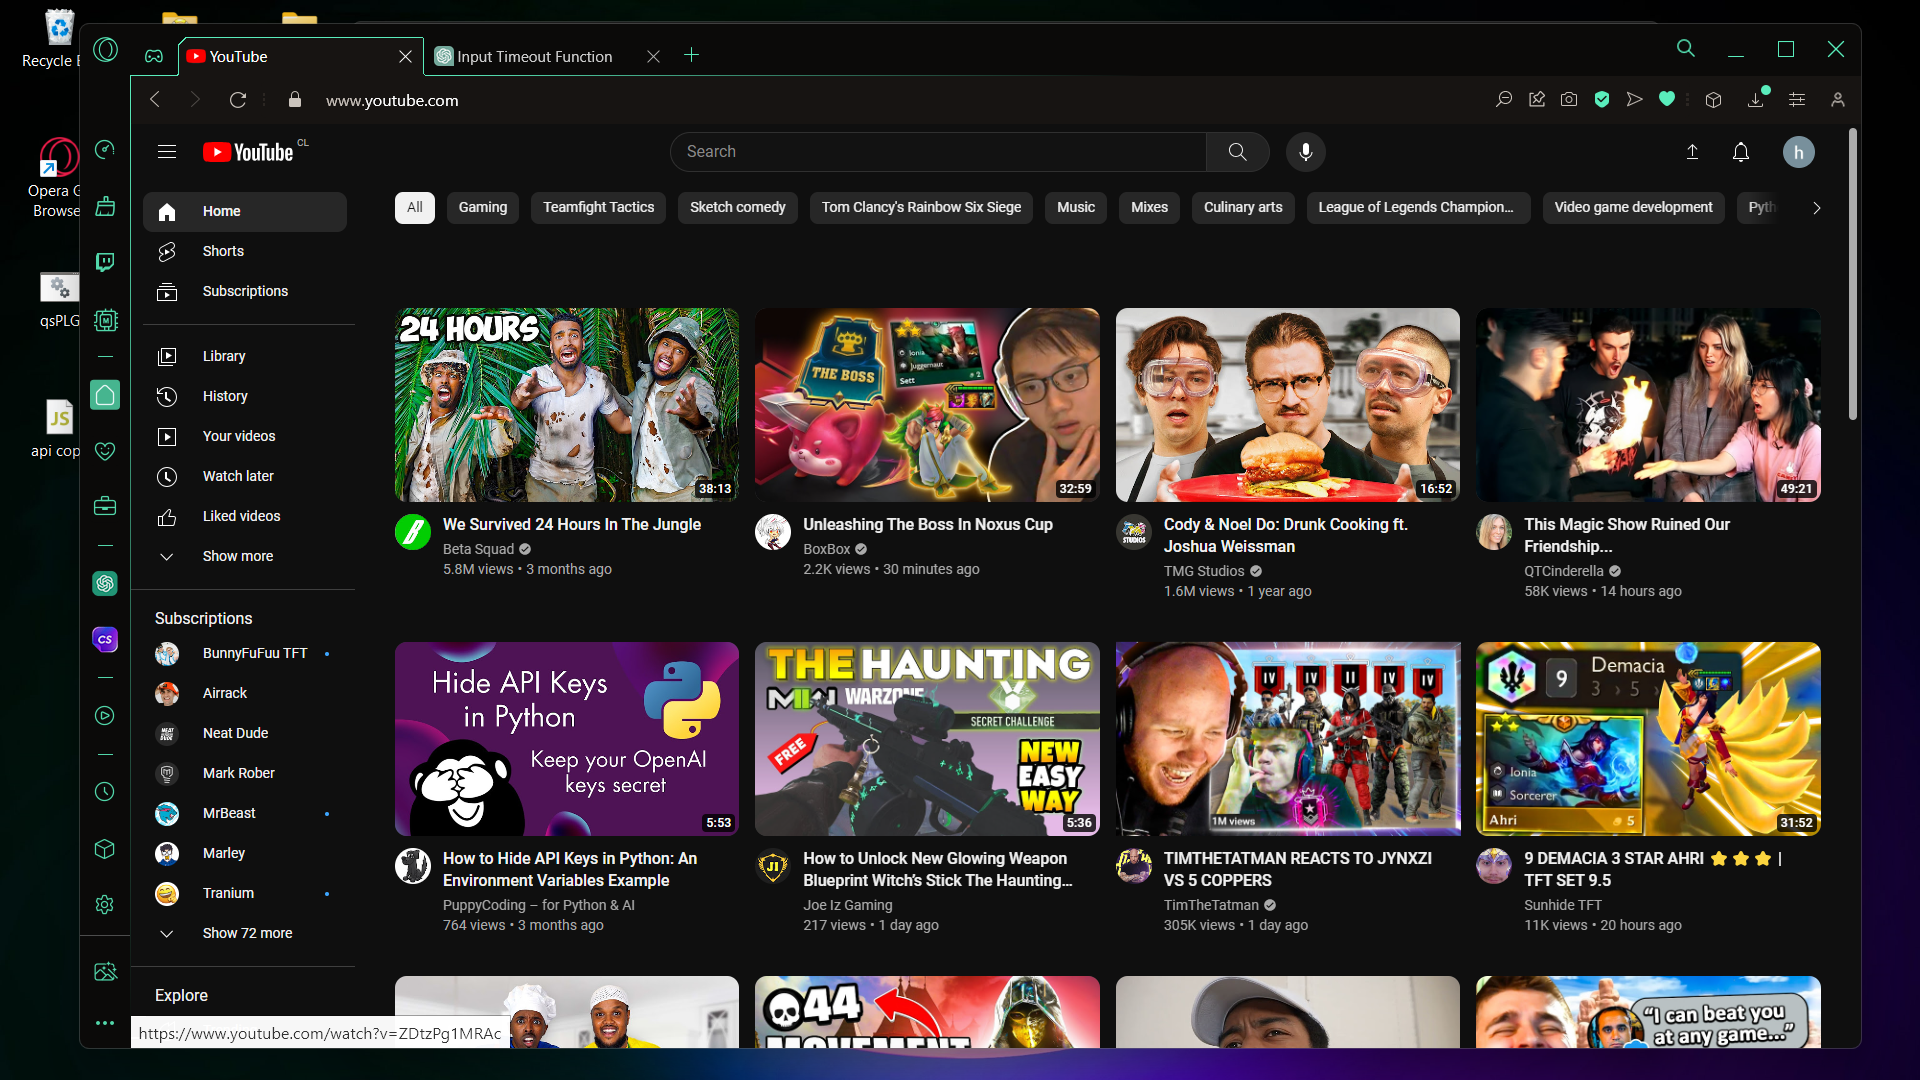Open We Survived 24 Hours thumbnail
1920x1080 pixels.
tap(567, 405)
